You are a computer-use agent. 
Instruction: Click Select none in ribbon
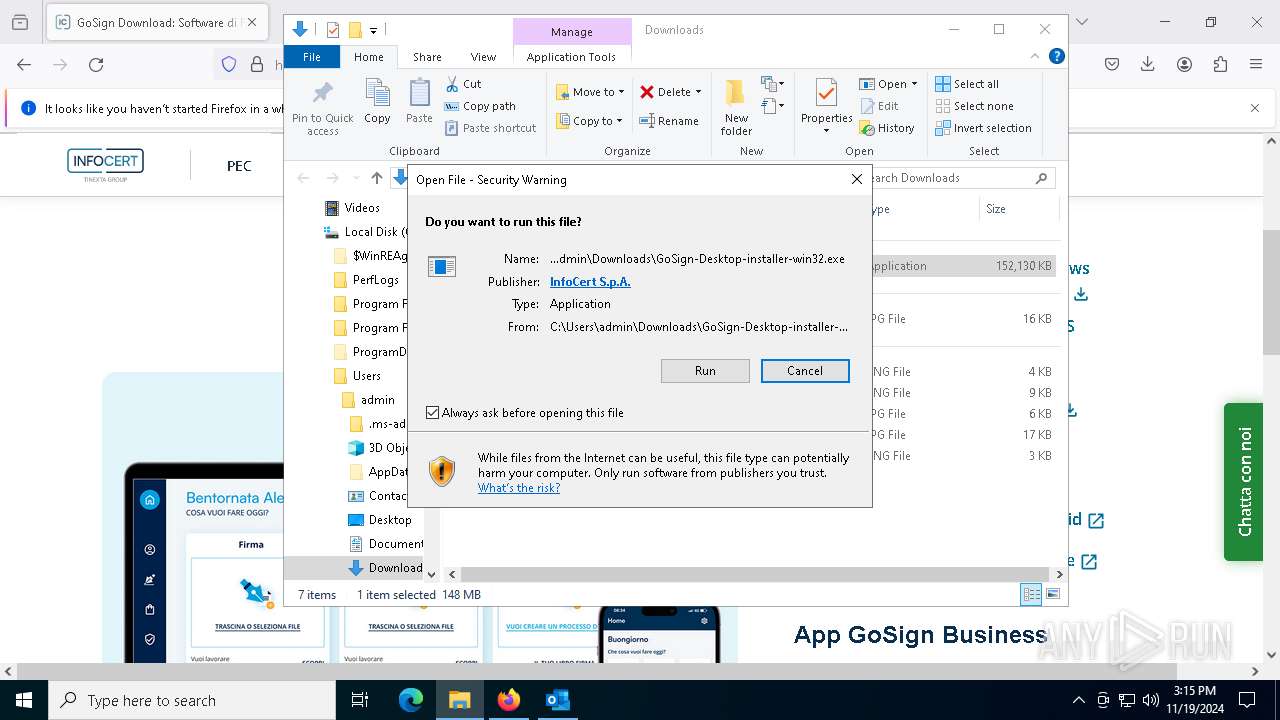(x=974, y=106)
